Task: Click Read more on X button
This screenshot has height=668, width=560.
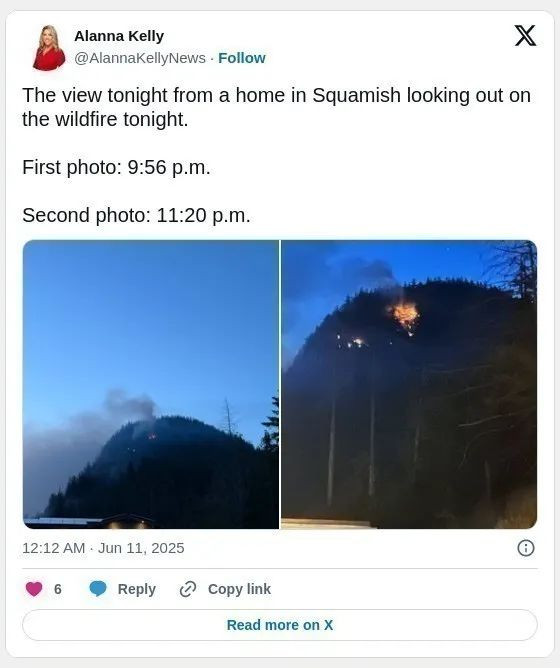Action: (280, 625)
